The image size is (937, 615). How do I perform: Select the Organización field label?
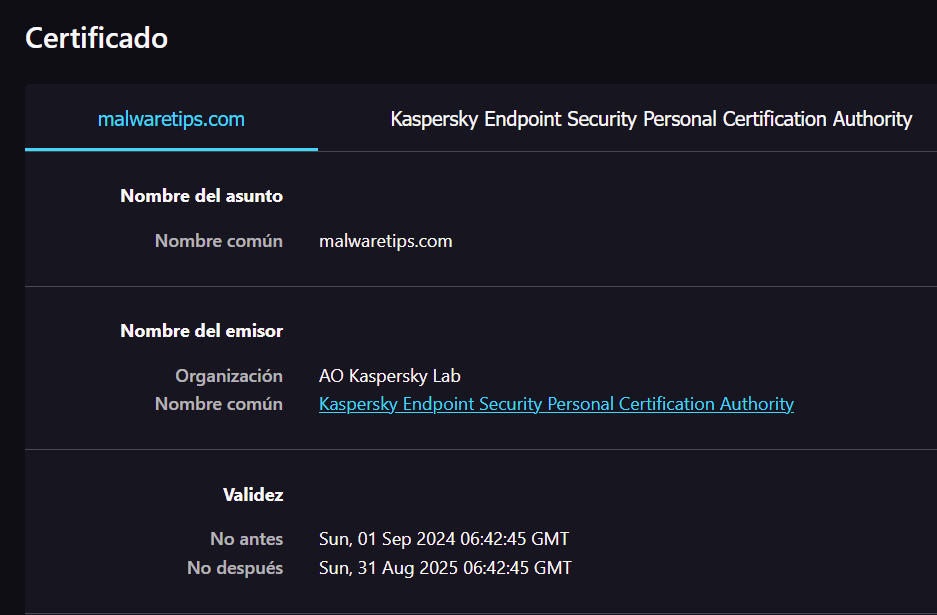[x=229, y=376]
